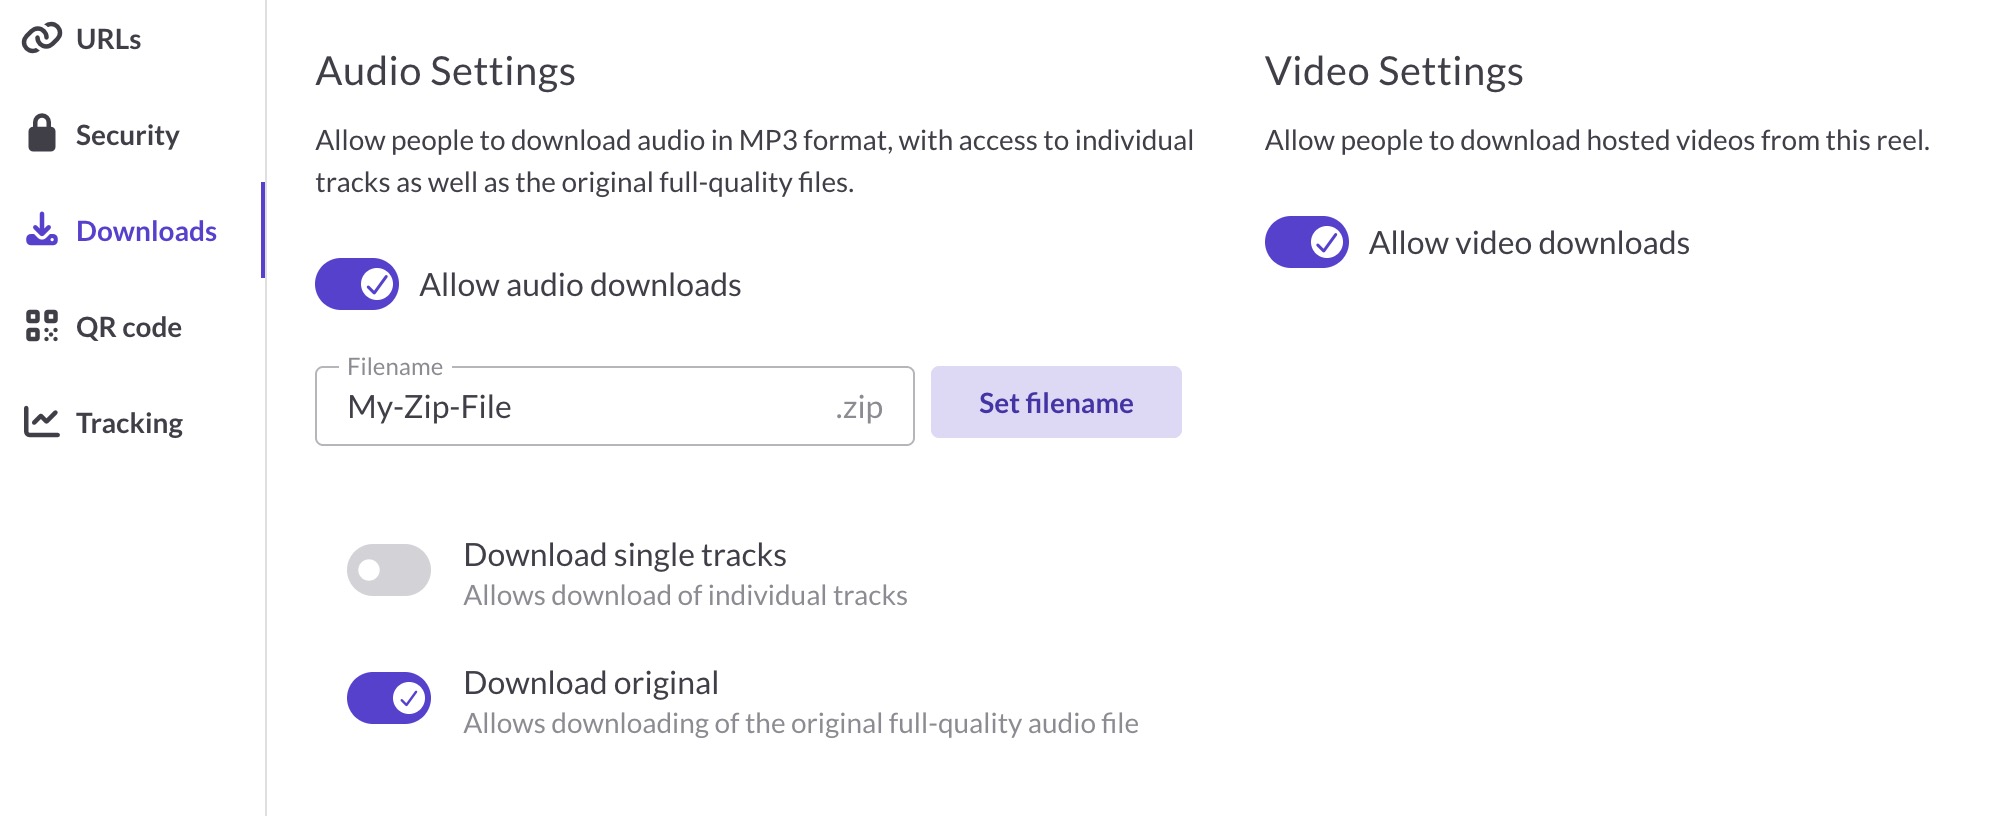Click the 'Download single tracks' label
The width and height of the screenshot is (2008, 816).
[625, 555]
